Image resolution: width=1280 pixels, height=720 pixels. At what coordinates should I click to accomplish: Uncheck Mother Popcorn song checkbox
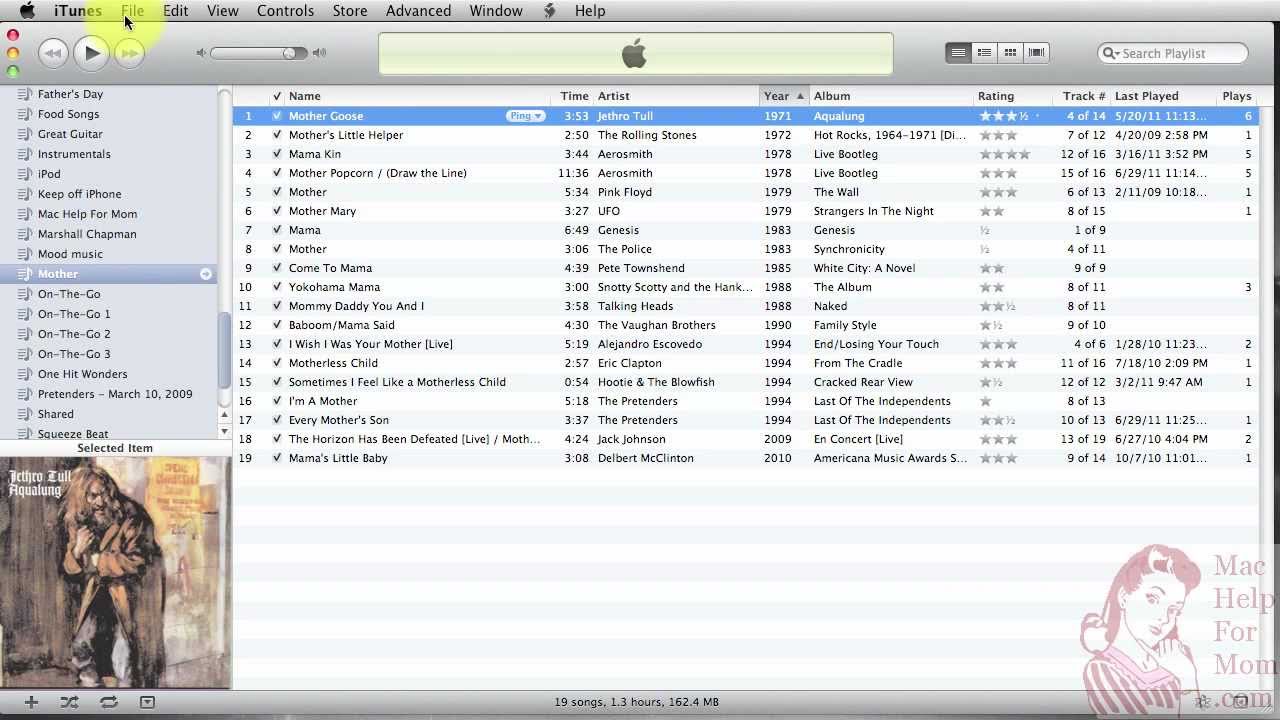coord(277,173)
